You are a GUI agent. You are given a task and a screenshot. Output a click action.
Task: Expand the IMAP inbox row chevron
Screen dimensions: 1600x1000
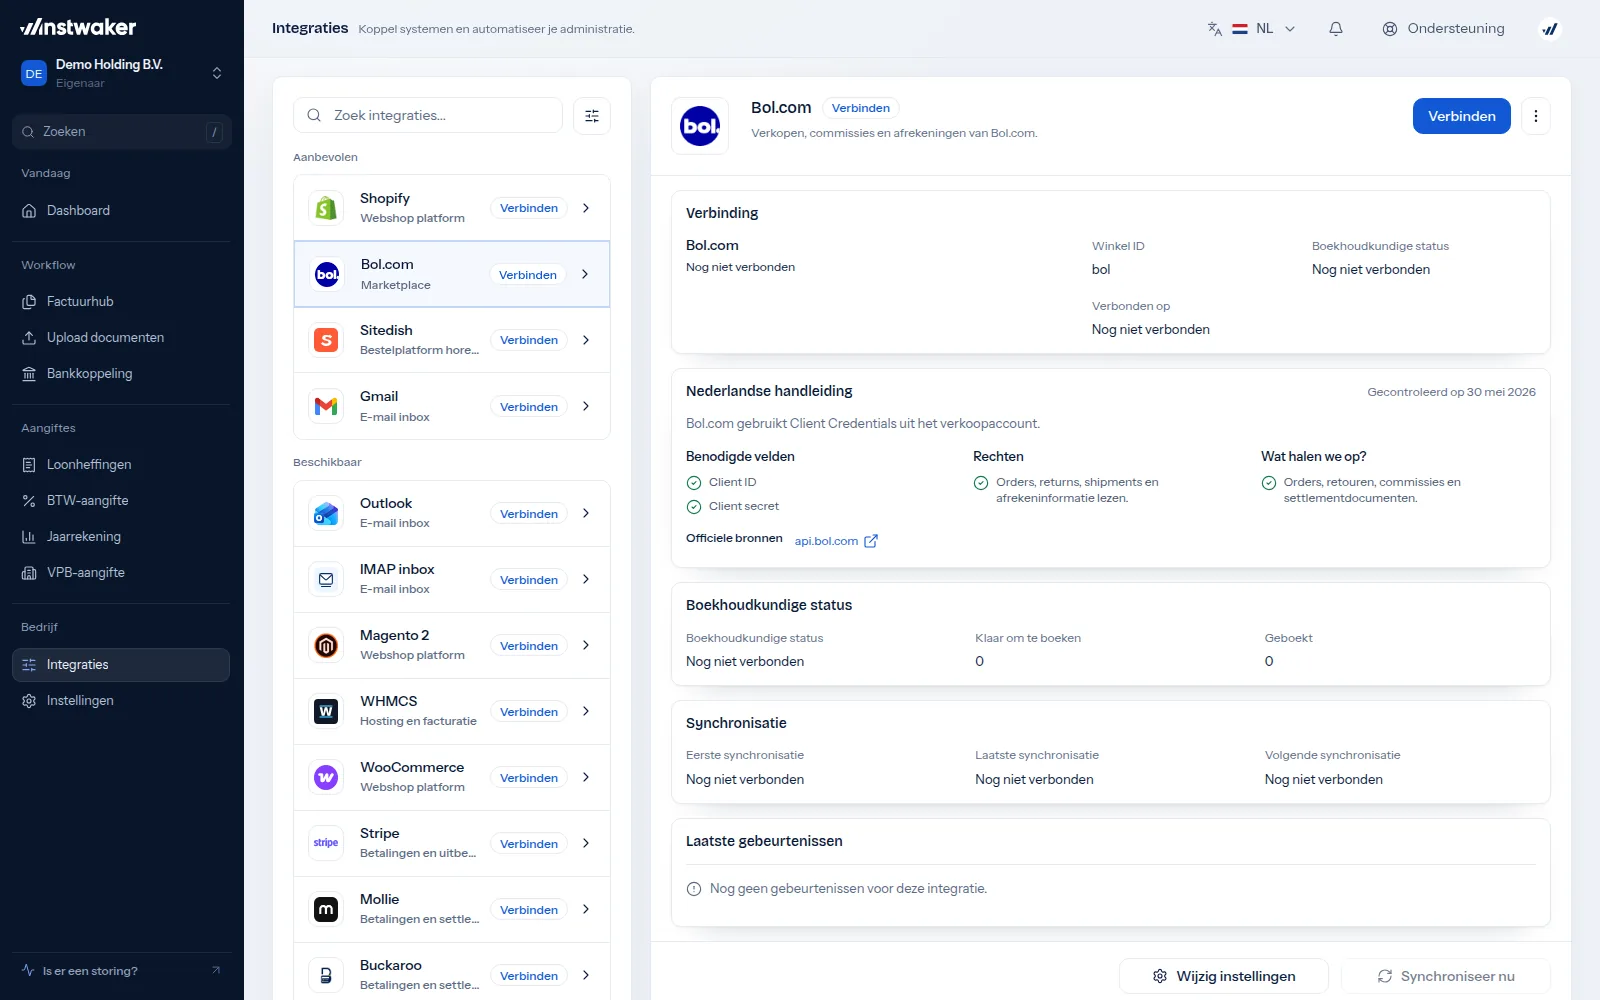pyautogui.click(x=586, y=579)
